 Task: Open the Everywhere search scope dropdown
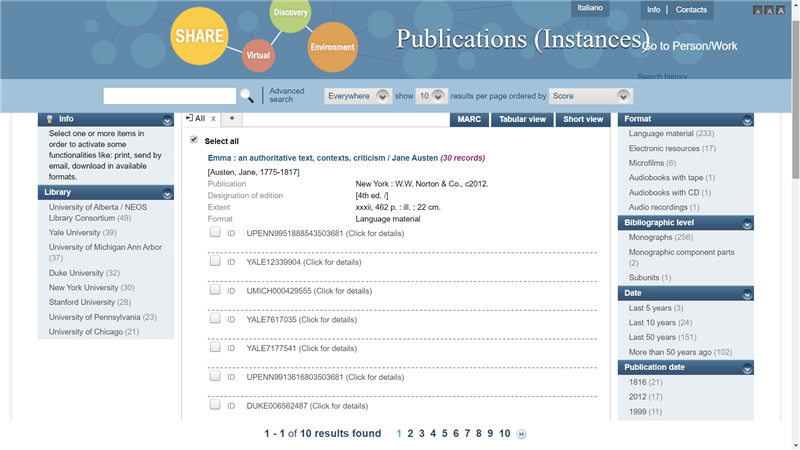[x=357, y=96]
